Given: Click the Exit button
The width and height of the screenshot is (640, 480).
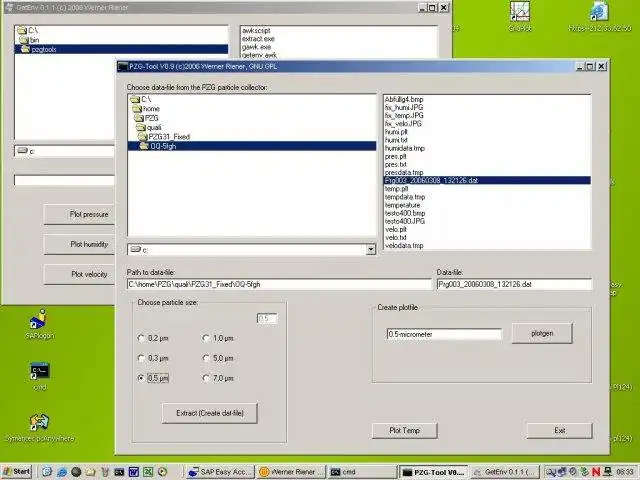Looking at the screenshot, I should pyautogui.click(x=560, y=430).
